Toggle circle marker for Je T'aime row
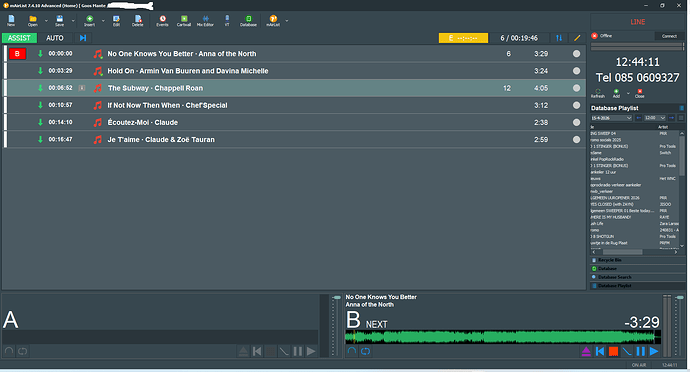The width and height of the screenshot is (690, 372). coord(576,140)
